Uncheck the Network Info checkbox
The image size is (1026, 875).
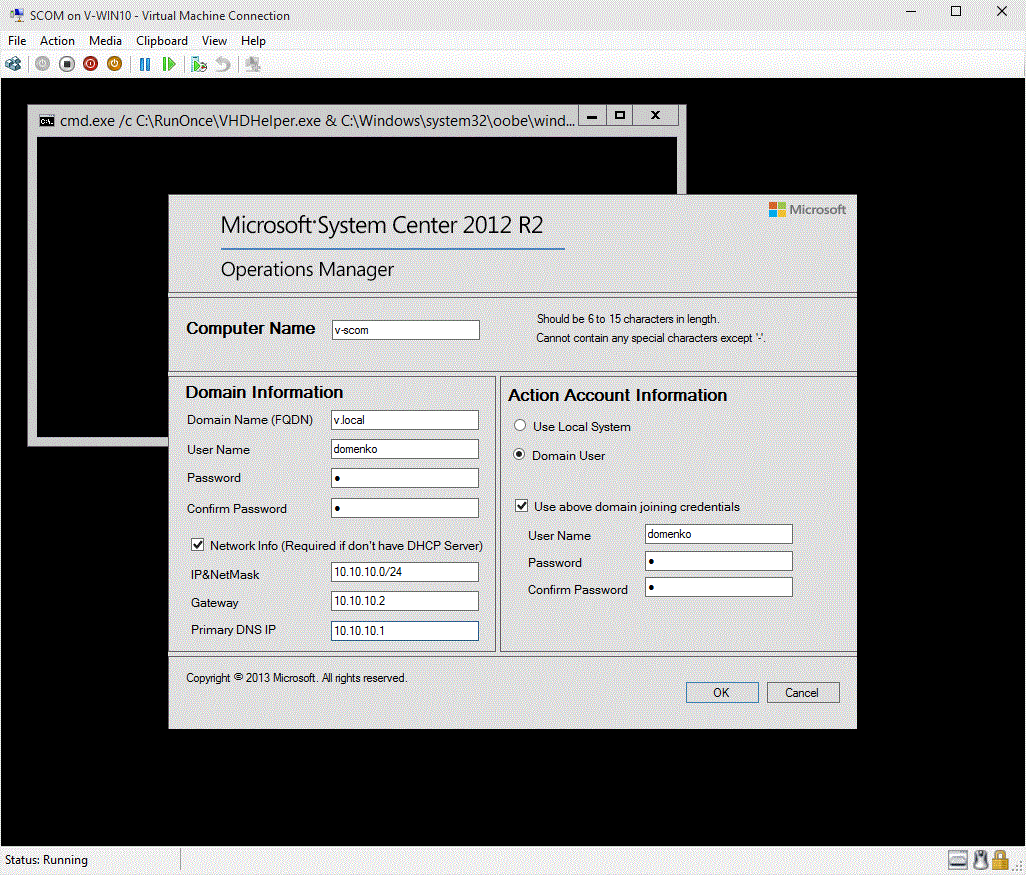[198, 545]
